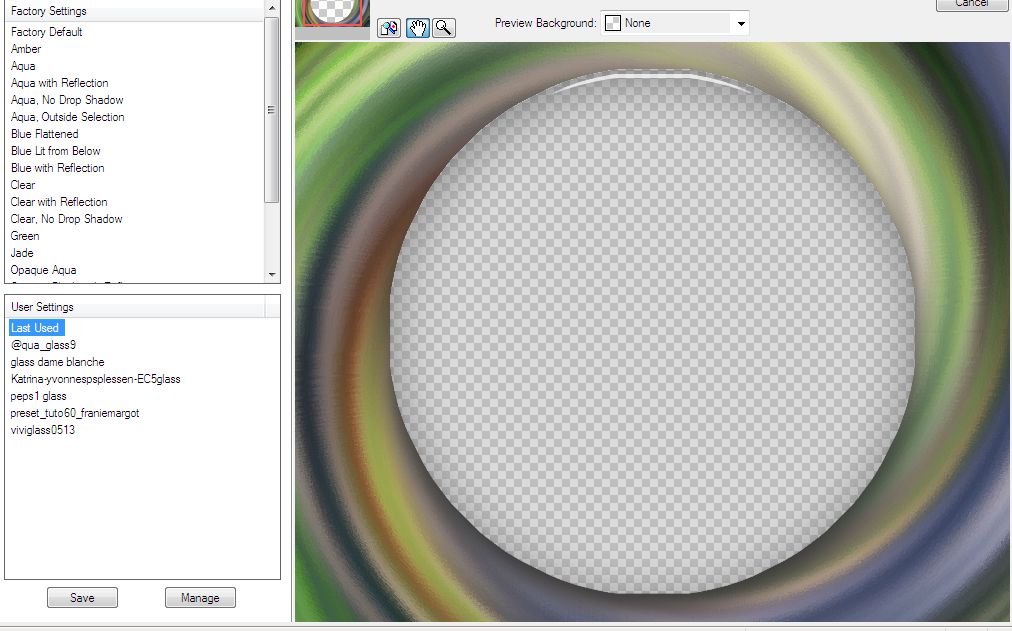Select the Green preset
The width and height of the screenshot is (1012, 631).
tap(25, 236)
